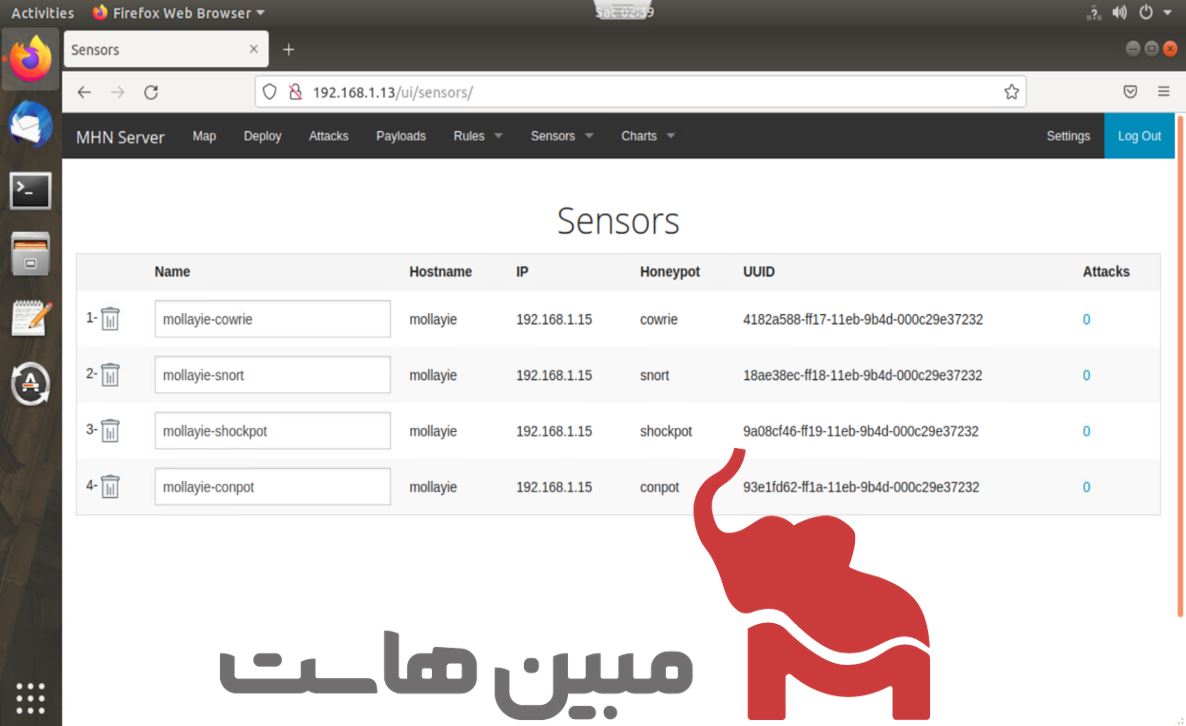The width and height of the screenshot is (1186, 726).
Task: Open Settings in the navbar
Action: (1068, 136)
